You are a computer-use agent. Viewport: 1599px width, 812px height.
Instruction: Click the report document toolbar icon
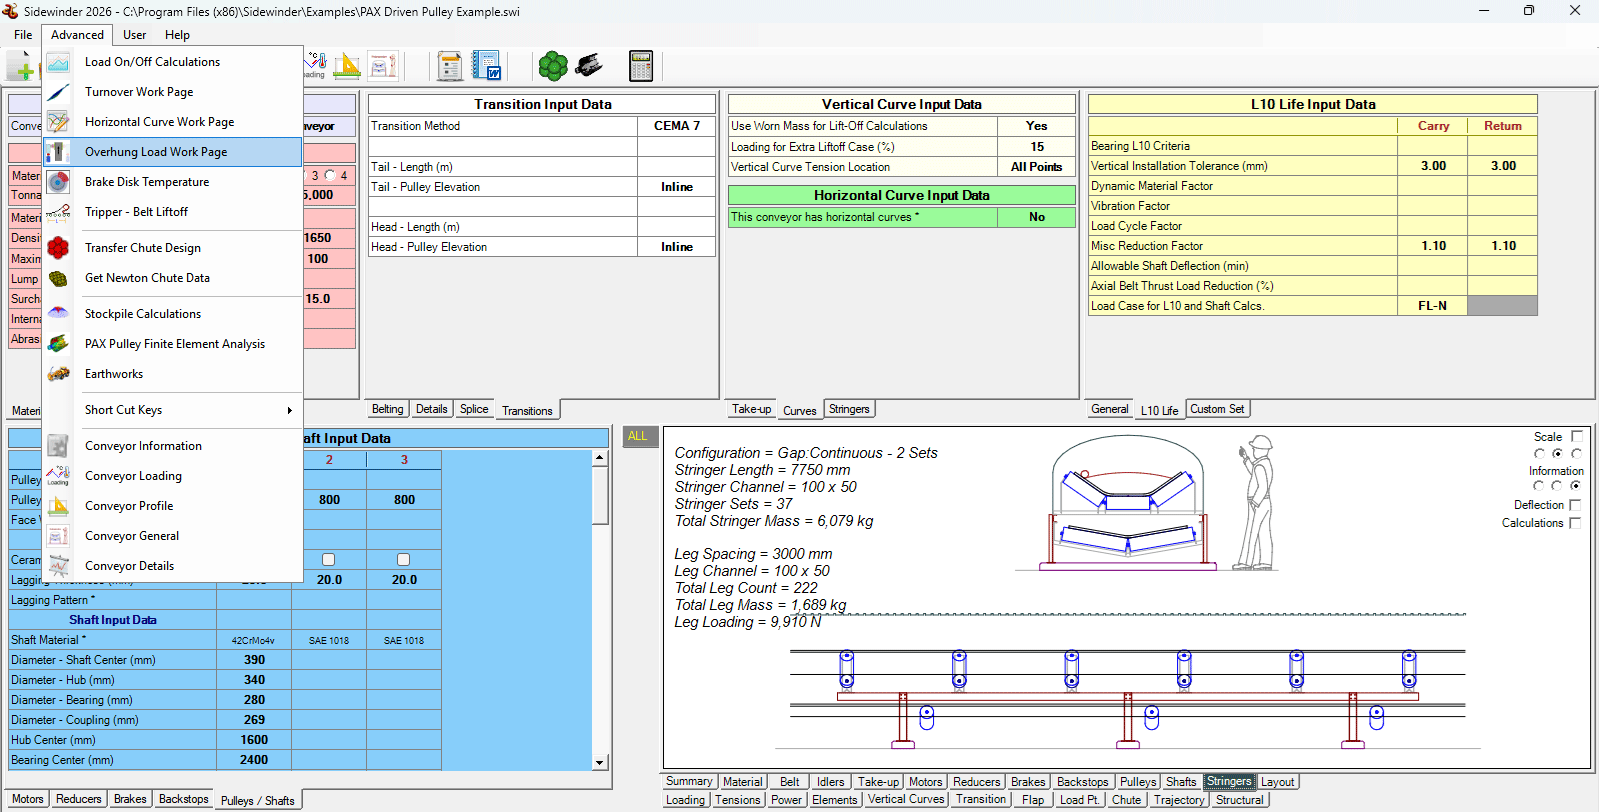pos(450,66)
